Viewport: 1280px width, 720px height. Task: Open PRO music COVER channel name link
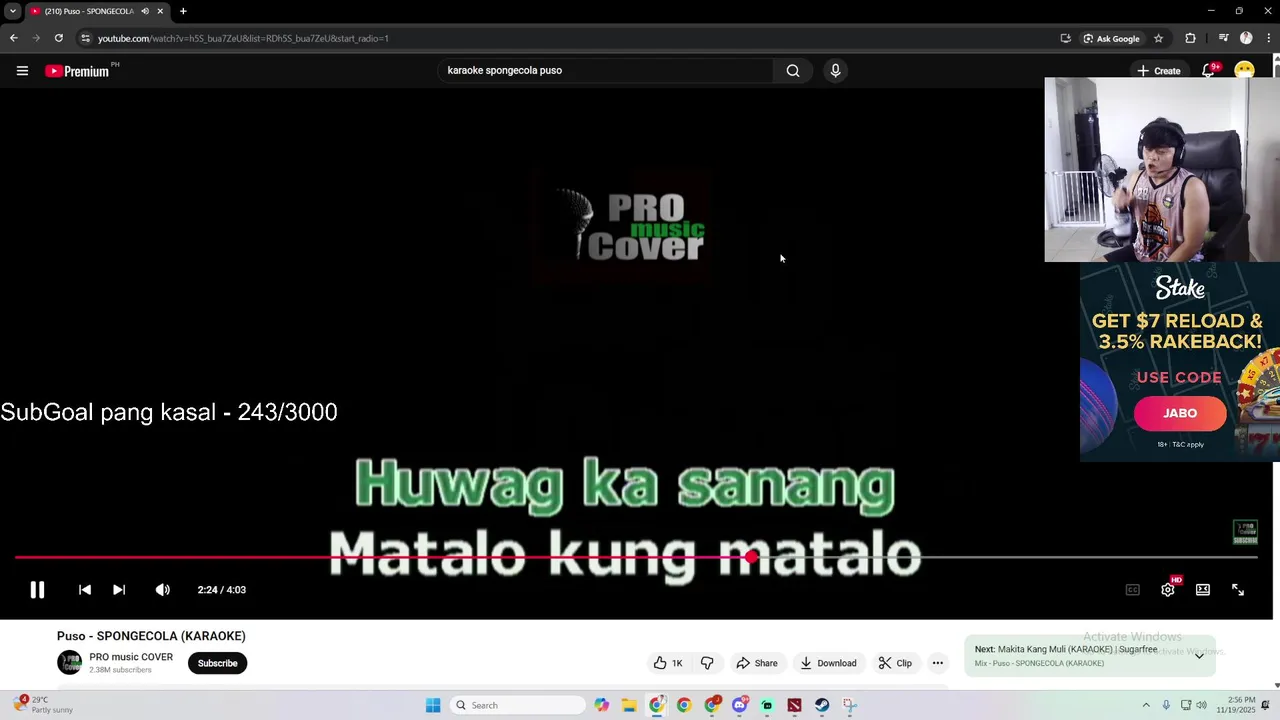pyautogui.click(x=131, y=657)
